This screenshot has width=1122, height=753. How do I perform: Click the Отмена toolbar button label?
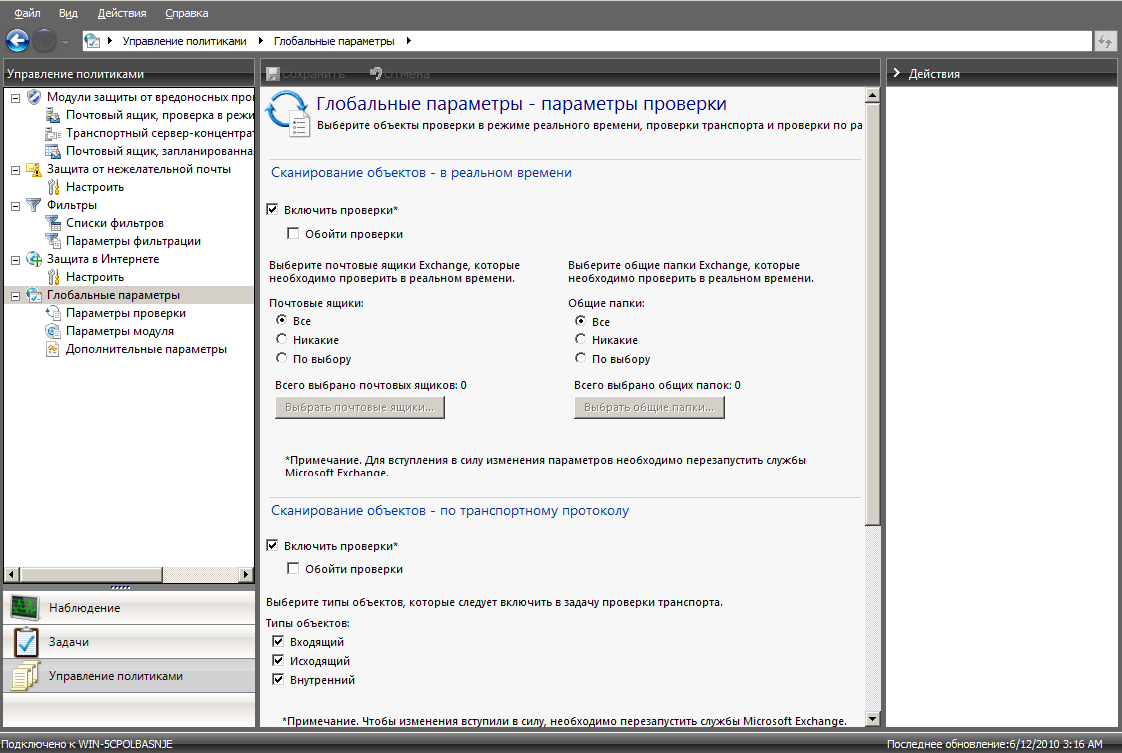tap(407, 74)
